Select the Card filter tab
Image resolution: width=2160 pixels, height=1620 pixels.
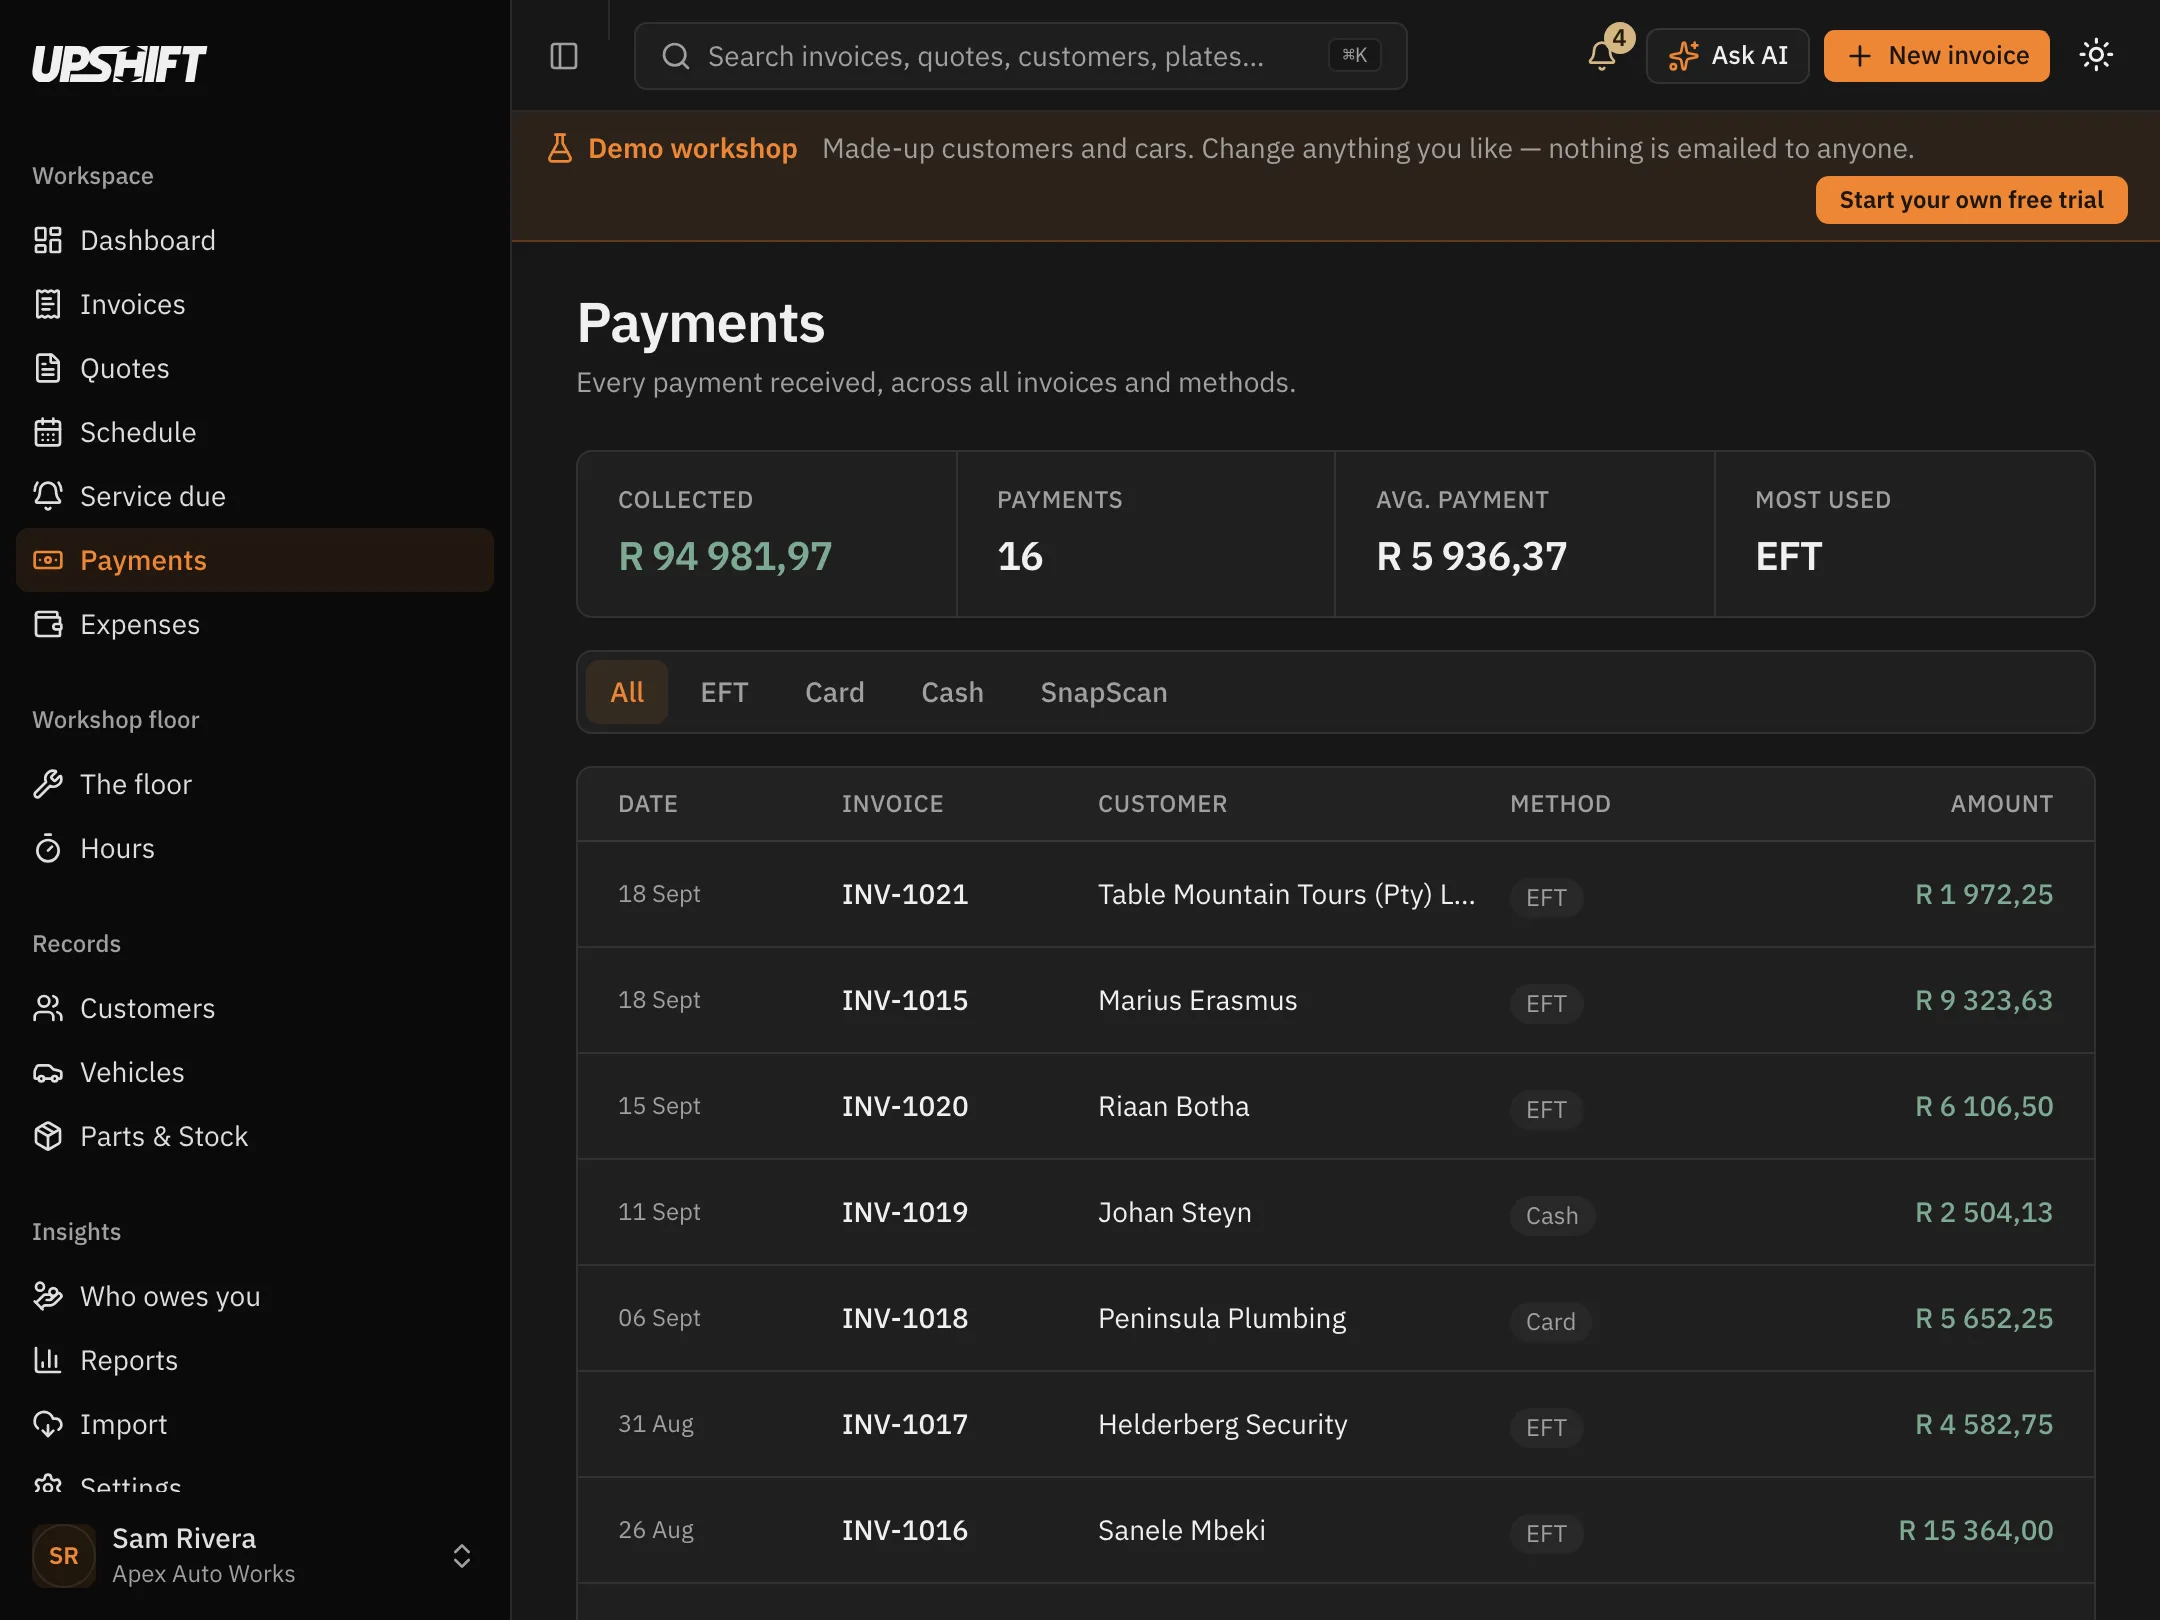(x=834, y=692)
